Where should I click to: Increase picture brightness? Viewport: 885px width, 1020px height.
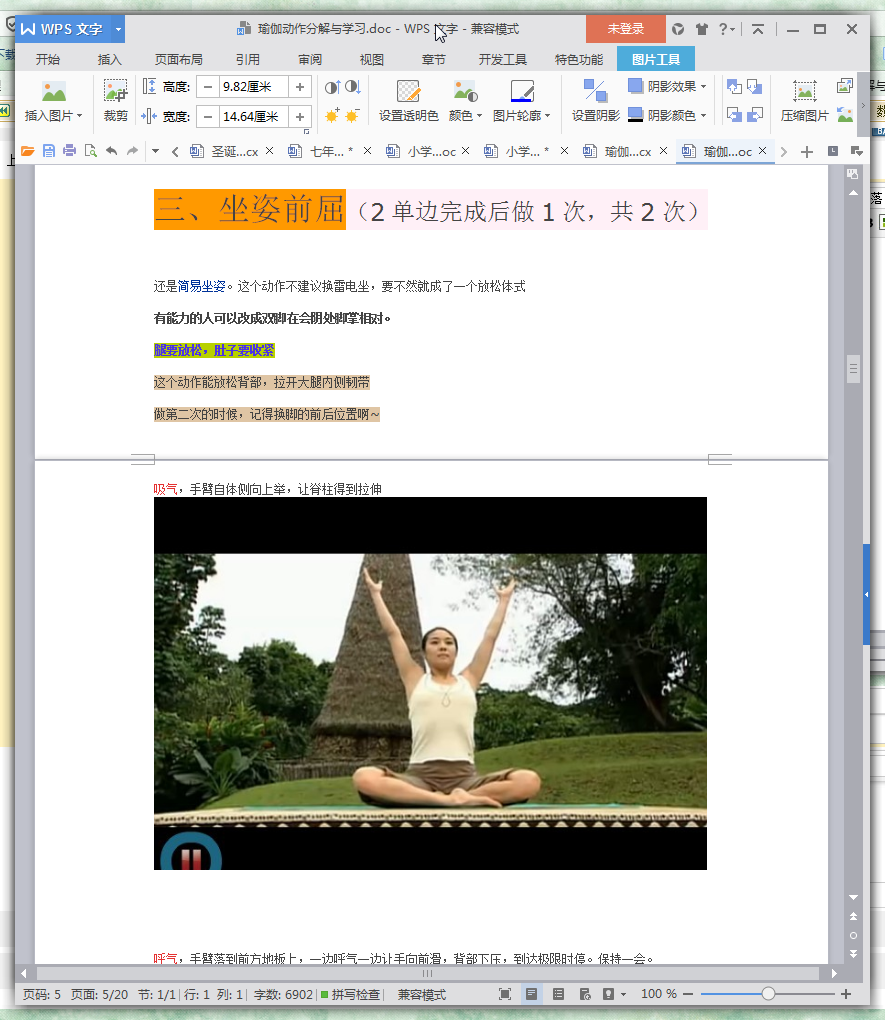[x=332, y=115]
